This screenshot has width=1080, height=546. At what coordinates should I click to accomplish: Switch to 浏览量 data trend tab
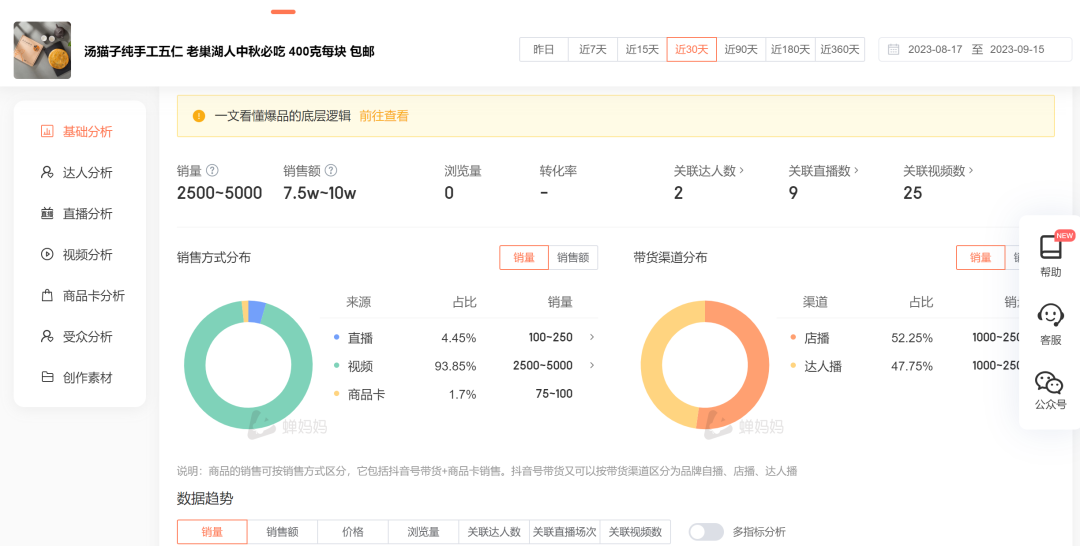(x=423, y=532)
